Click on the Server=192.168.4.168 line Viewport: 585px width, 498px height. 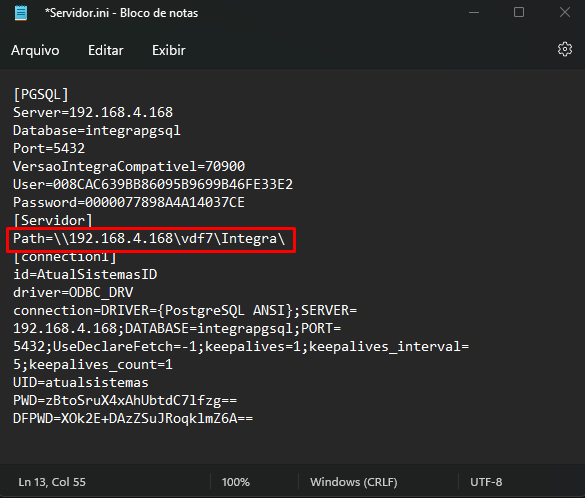93,113
